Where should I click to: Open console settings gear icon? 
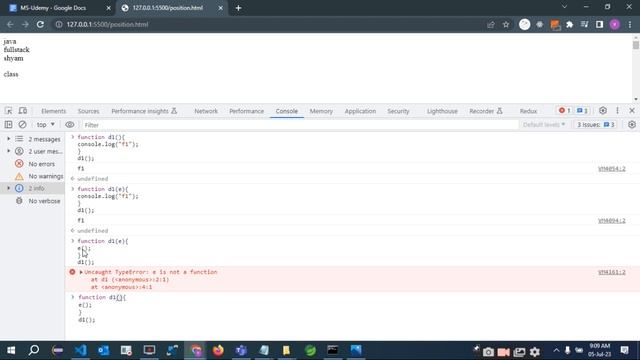pyautogui.click(x=632, y=124)
